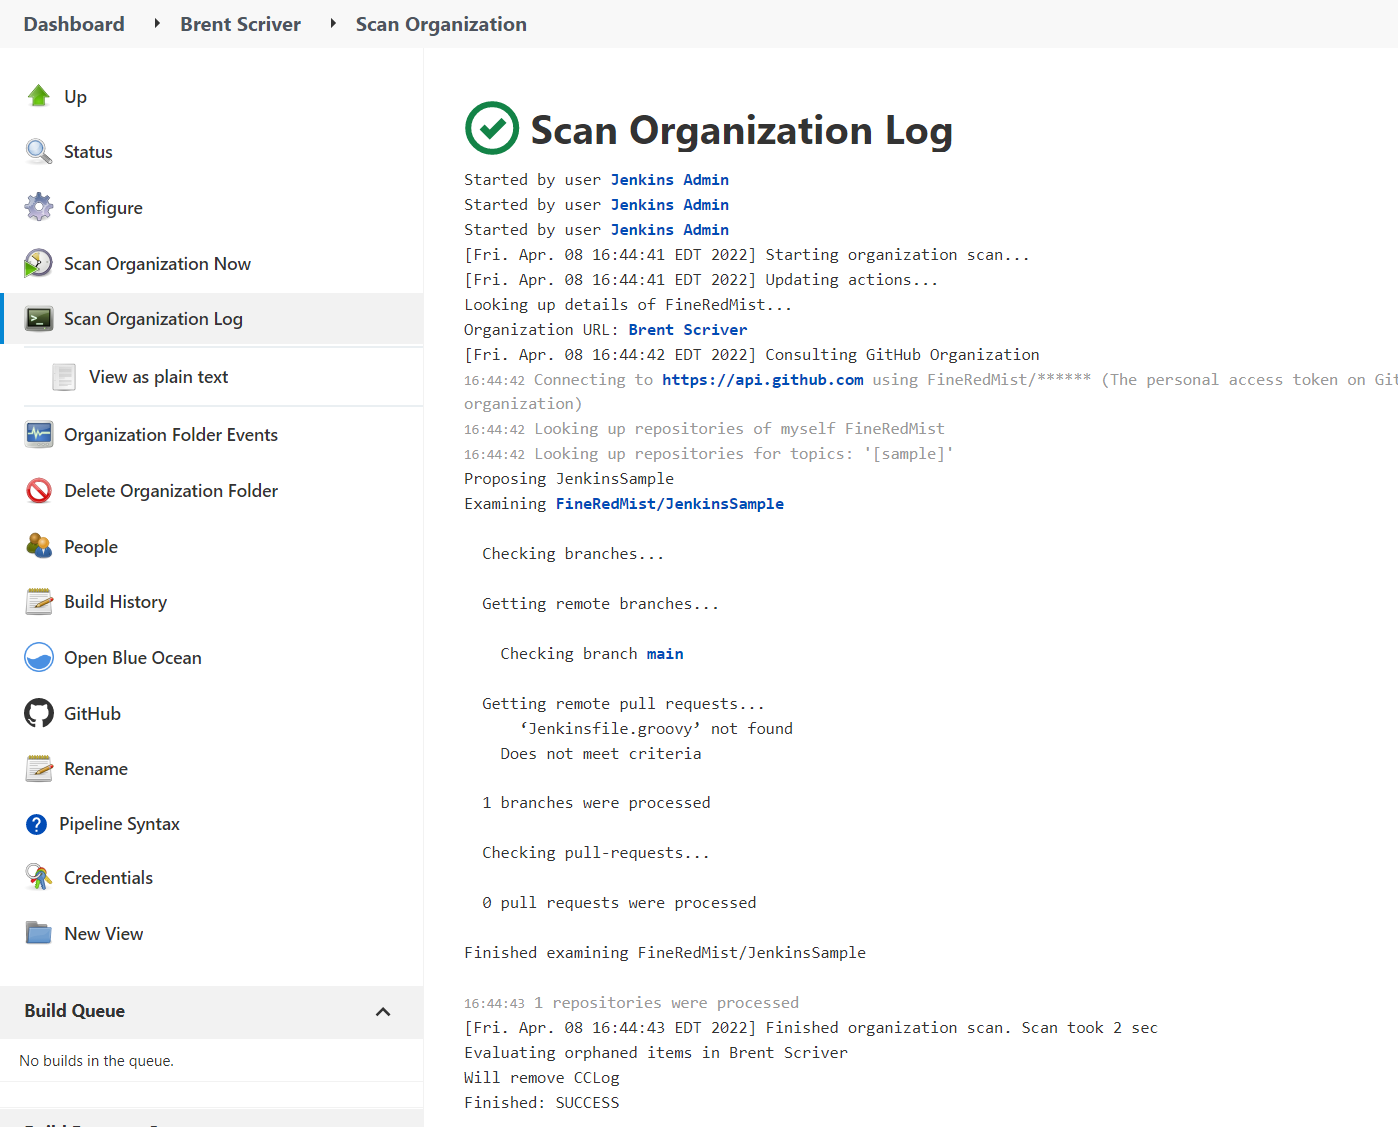Expand arrow after Brent Scriver breadcrumb
The image size is (1398, 1127).
(x=333, y=23)
